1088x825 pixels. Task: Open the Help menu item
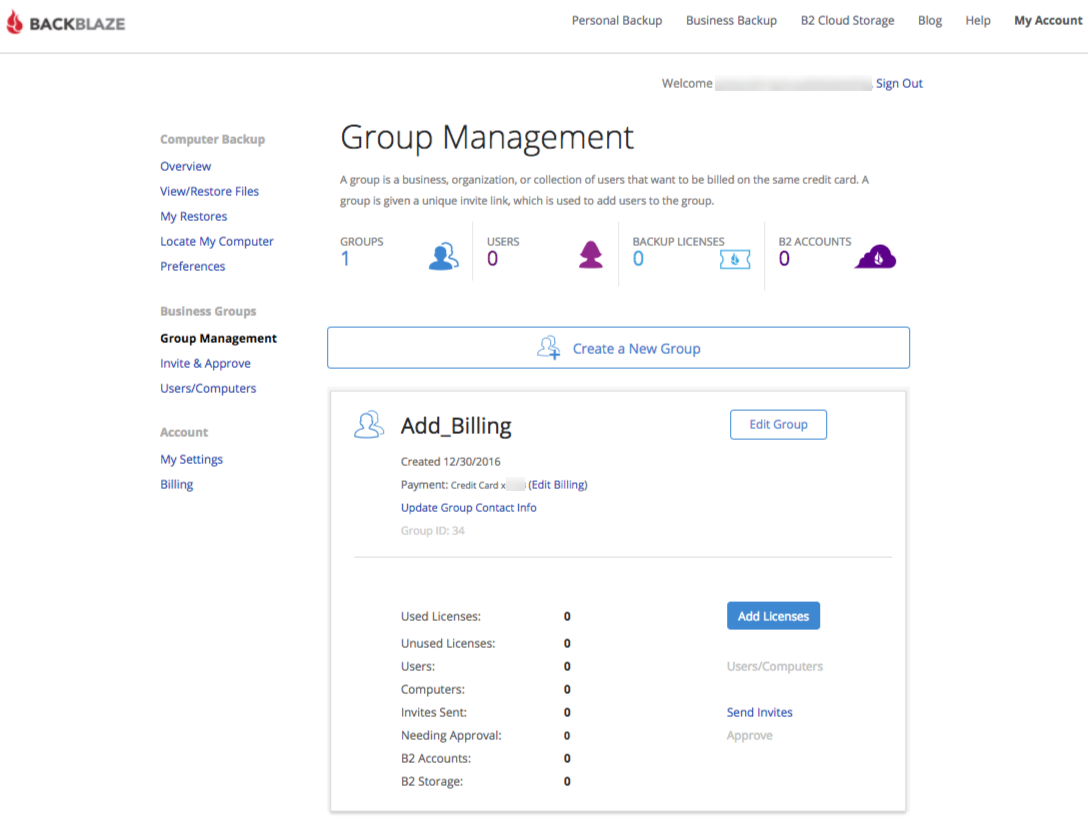(x=978, y=21)
